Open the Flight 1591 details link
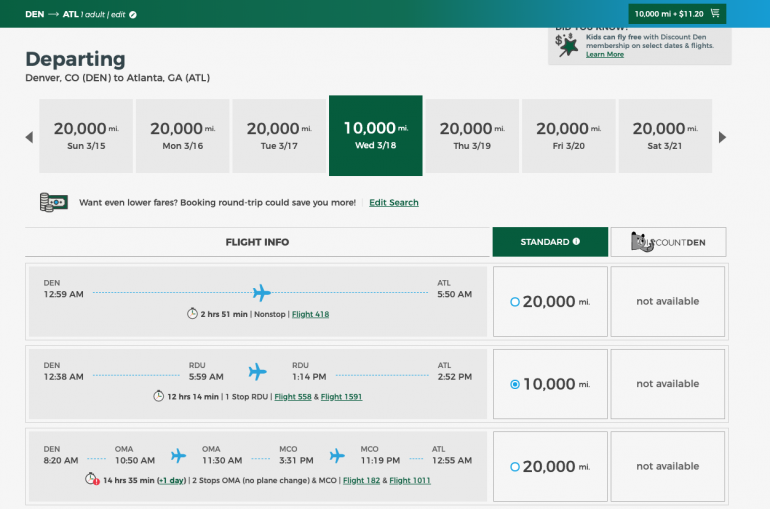This screenshot has width=770, height=509. (340, 397)
